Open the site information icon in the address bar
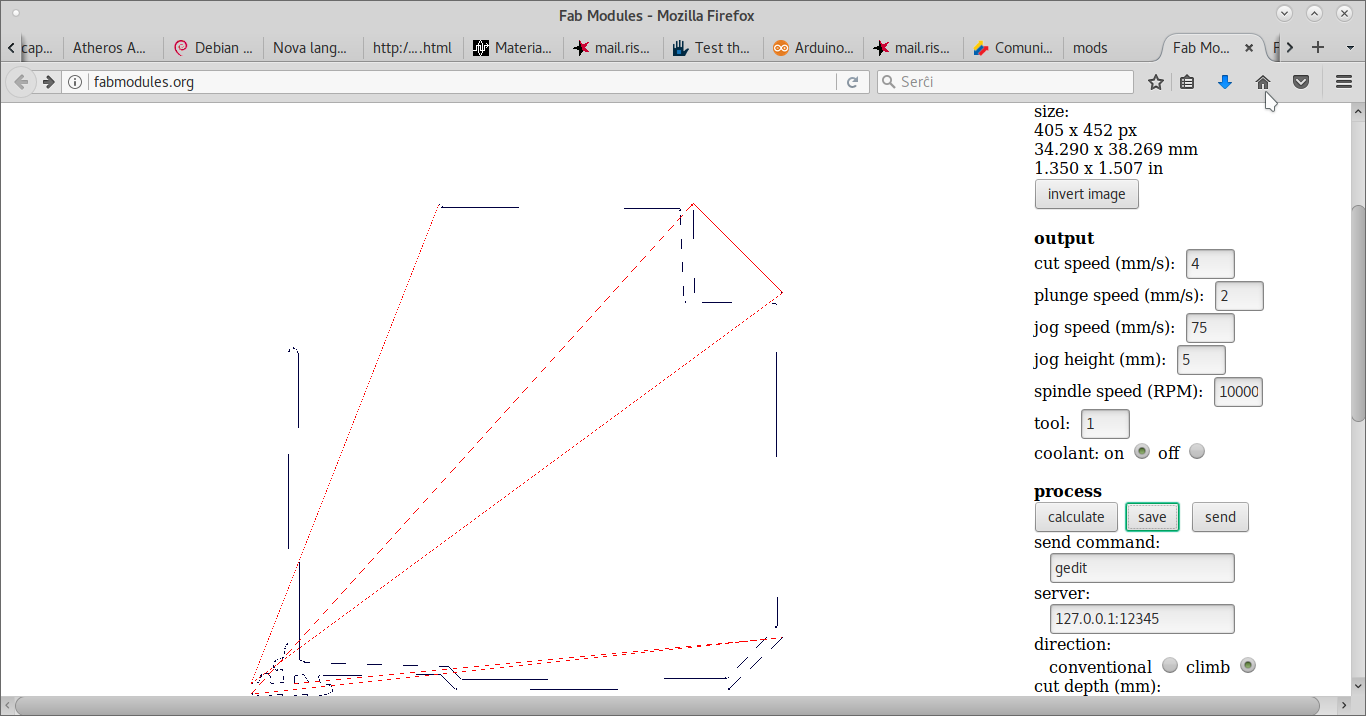 coord(77,82)
